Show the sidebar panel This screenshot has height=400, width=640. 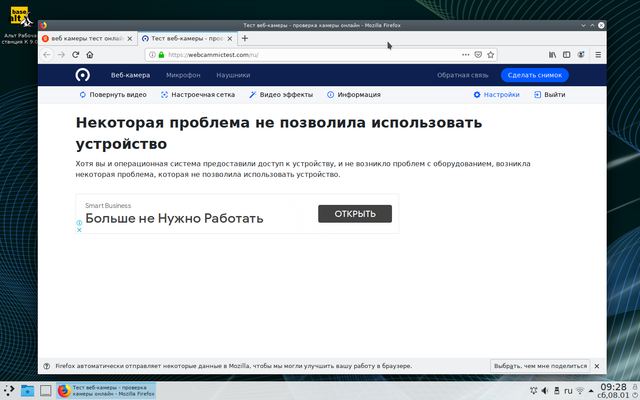pos(567,55)
